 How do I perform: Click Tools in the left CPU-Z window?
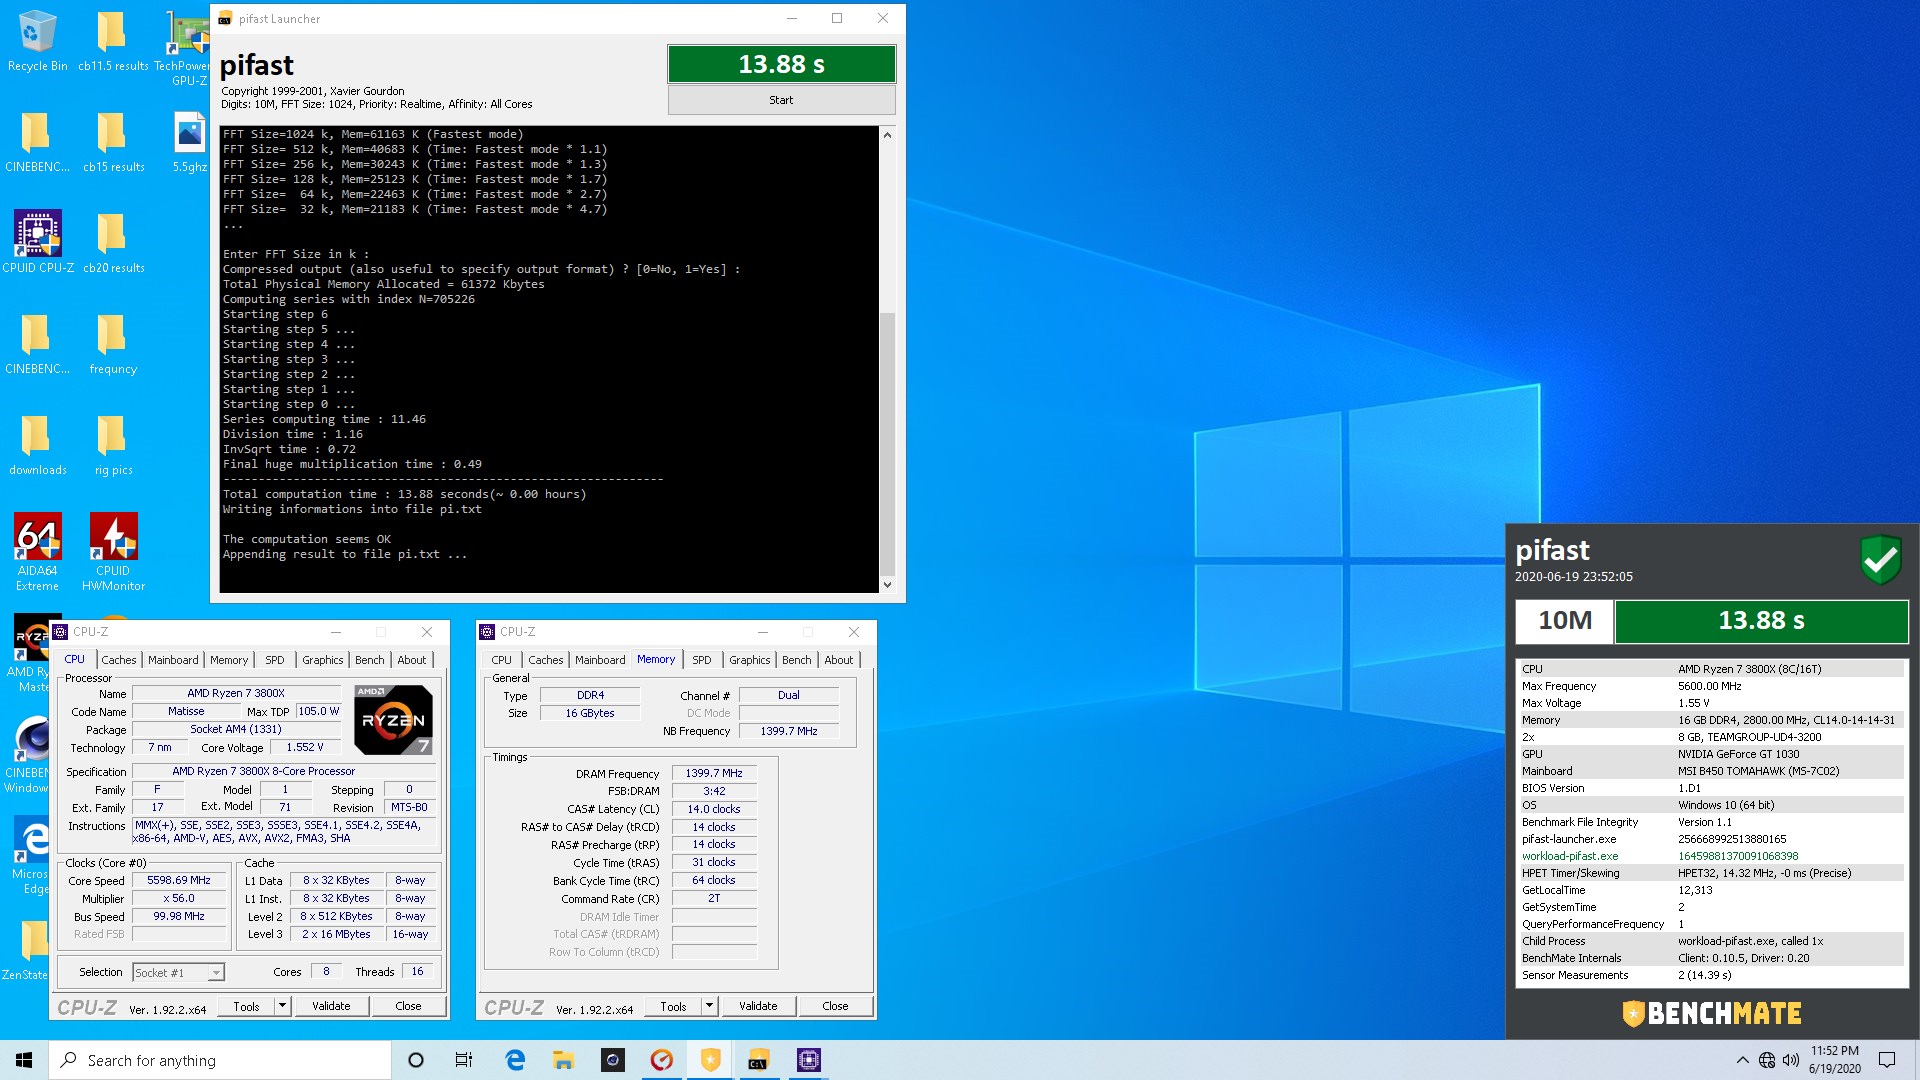246,1006
